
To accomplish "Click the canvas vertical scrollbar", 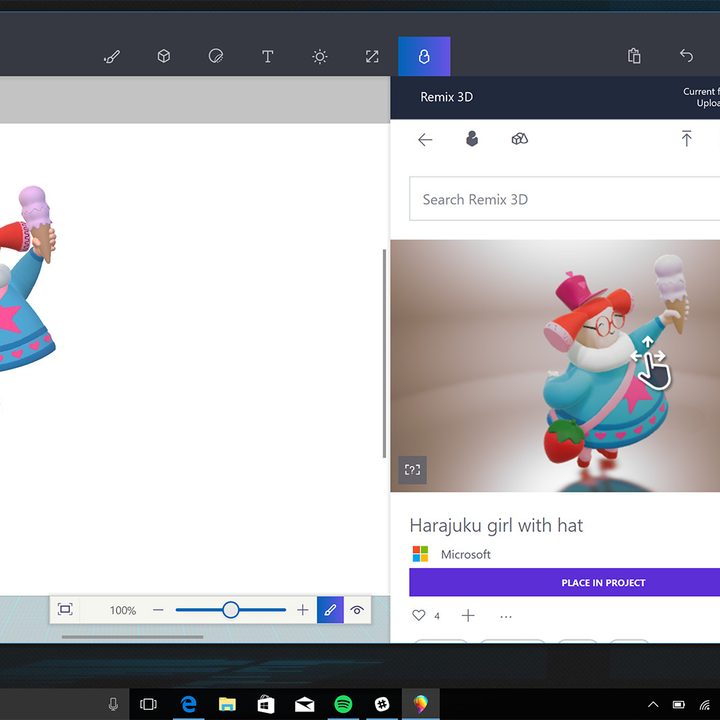I will point(384,354).
